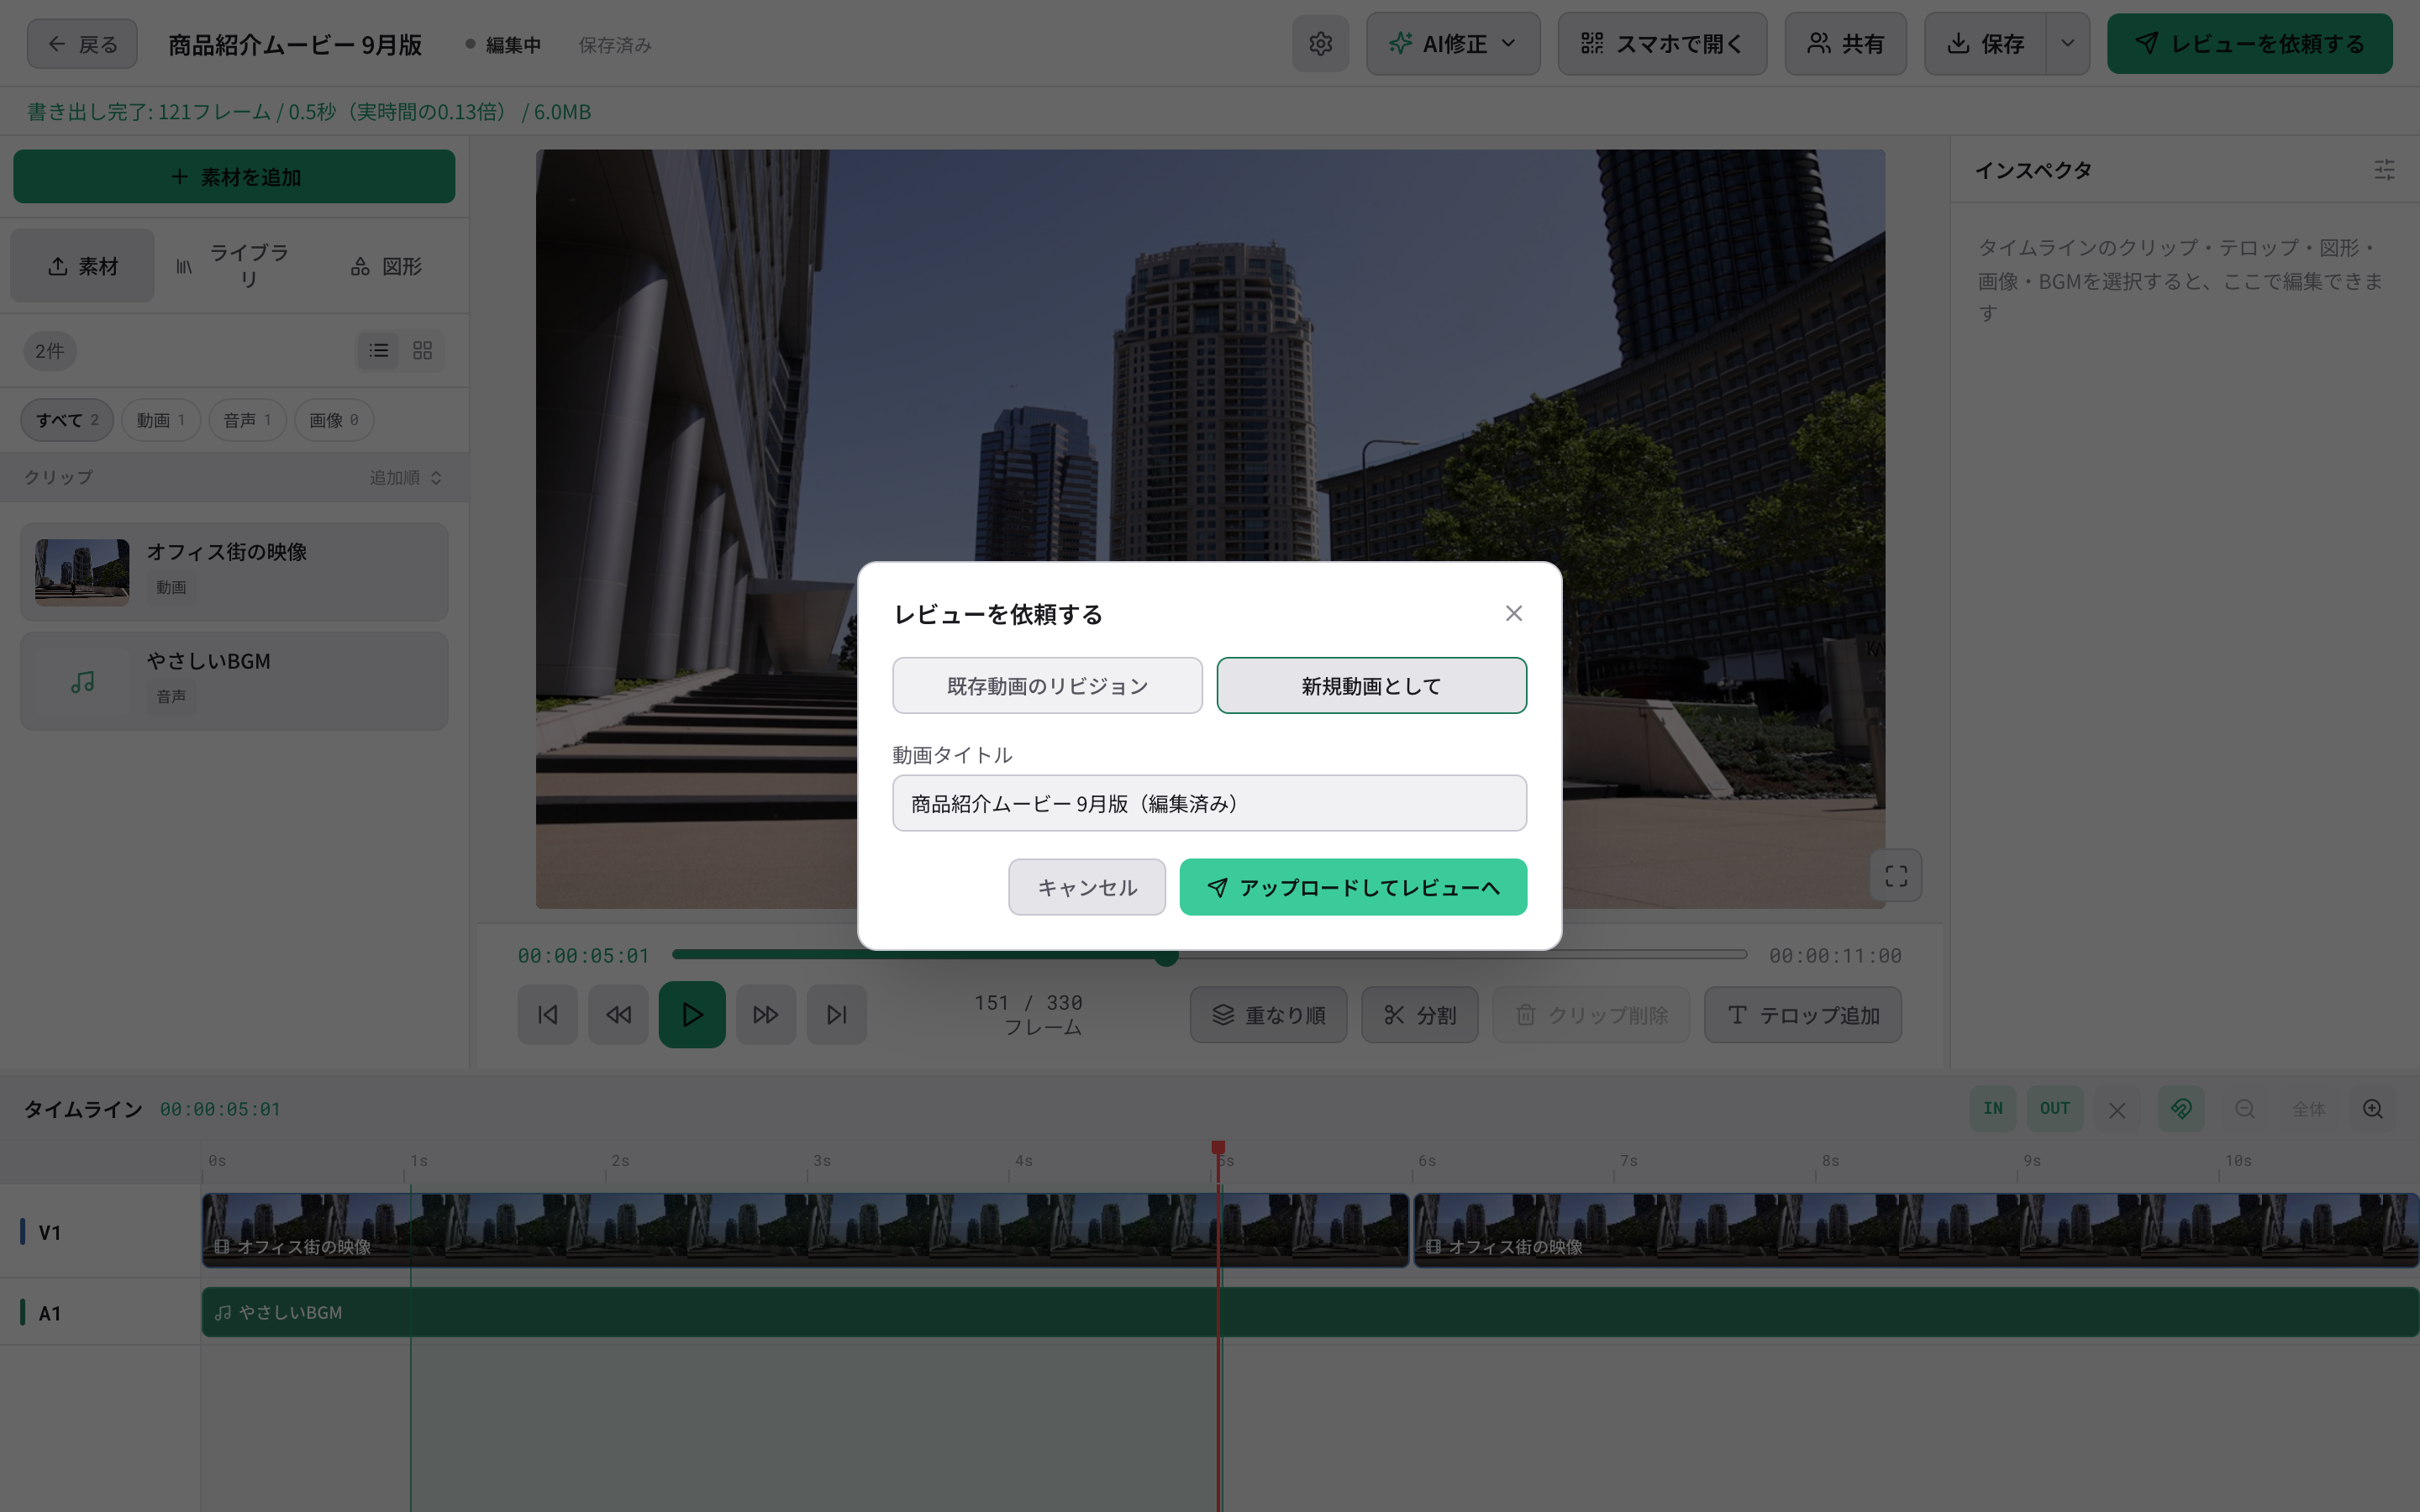Click 素材を追加 button
The width and height of the screenshot is (2420, 1512).
[234, 177]
